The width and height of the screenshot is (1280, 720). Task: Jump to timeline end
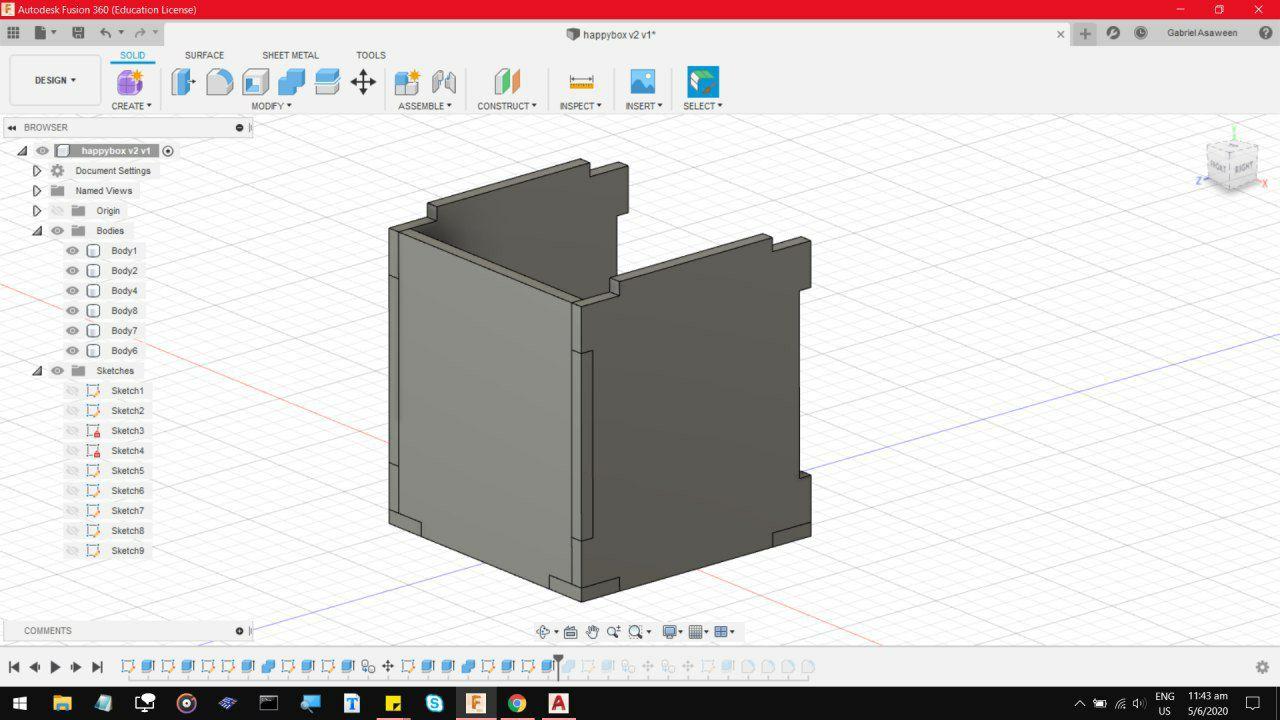pos(97,667)
